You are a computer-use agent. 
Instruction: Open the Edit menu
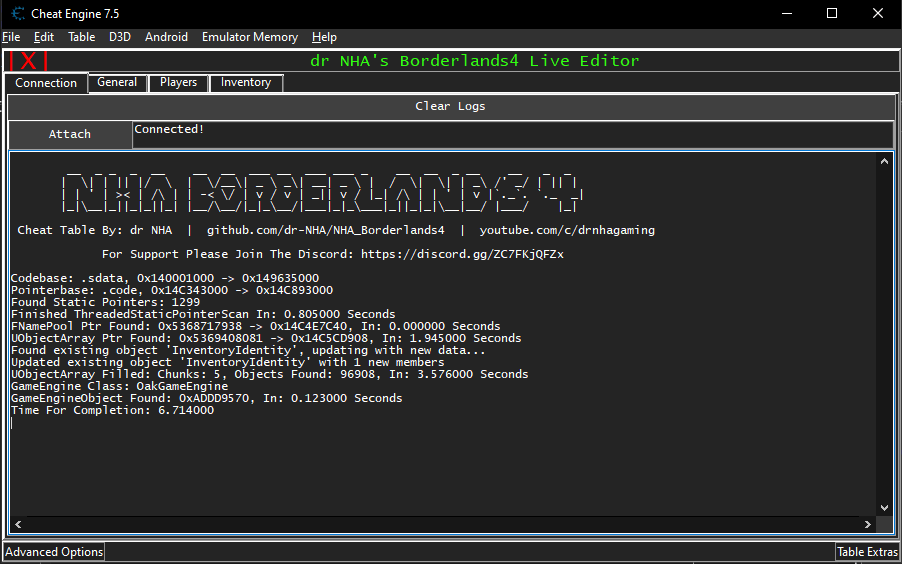tap(44, 37)
